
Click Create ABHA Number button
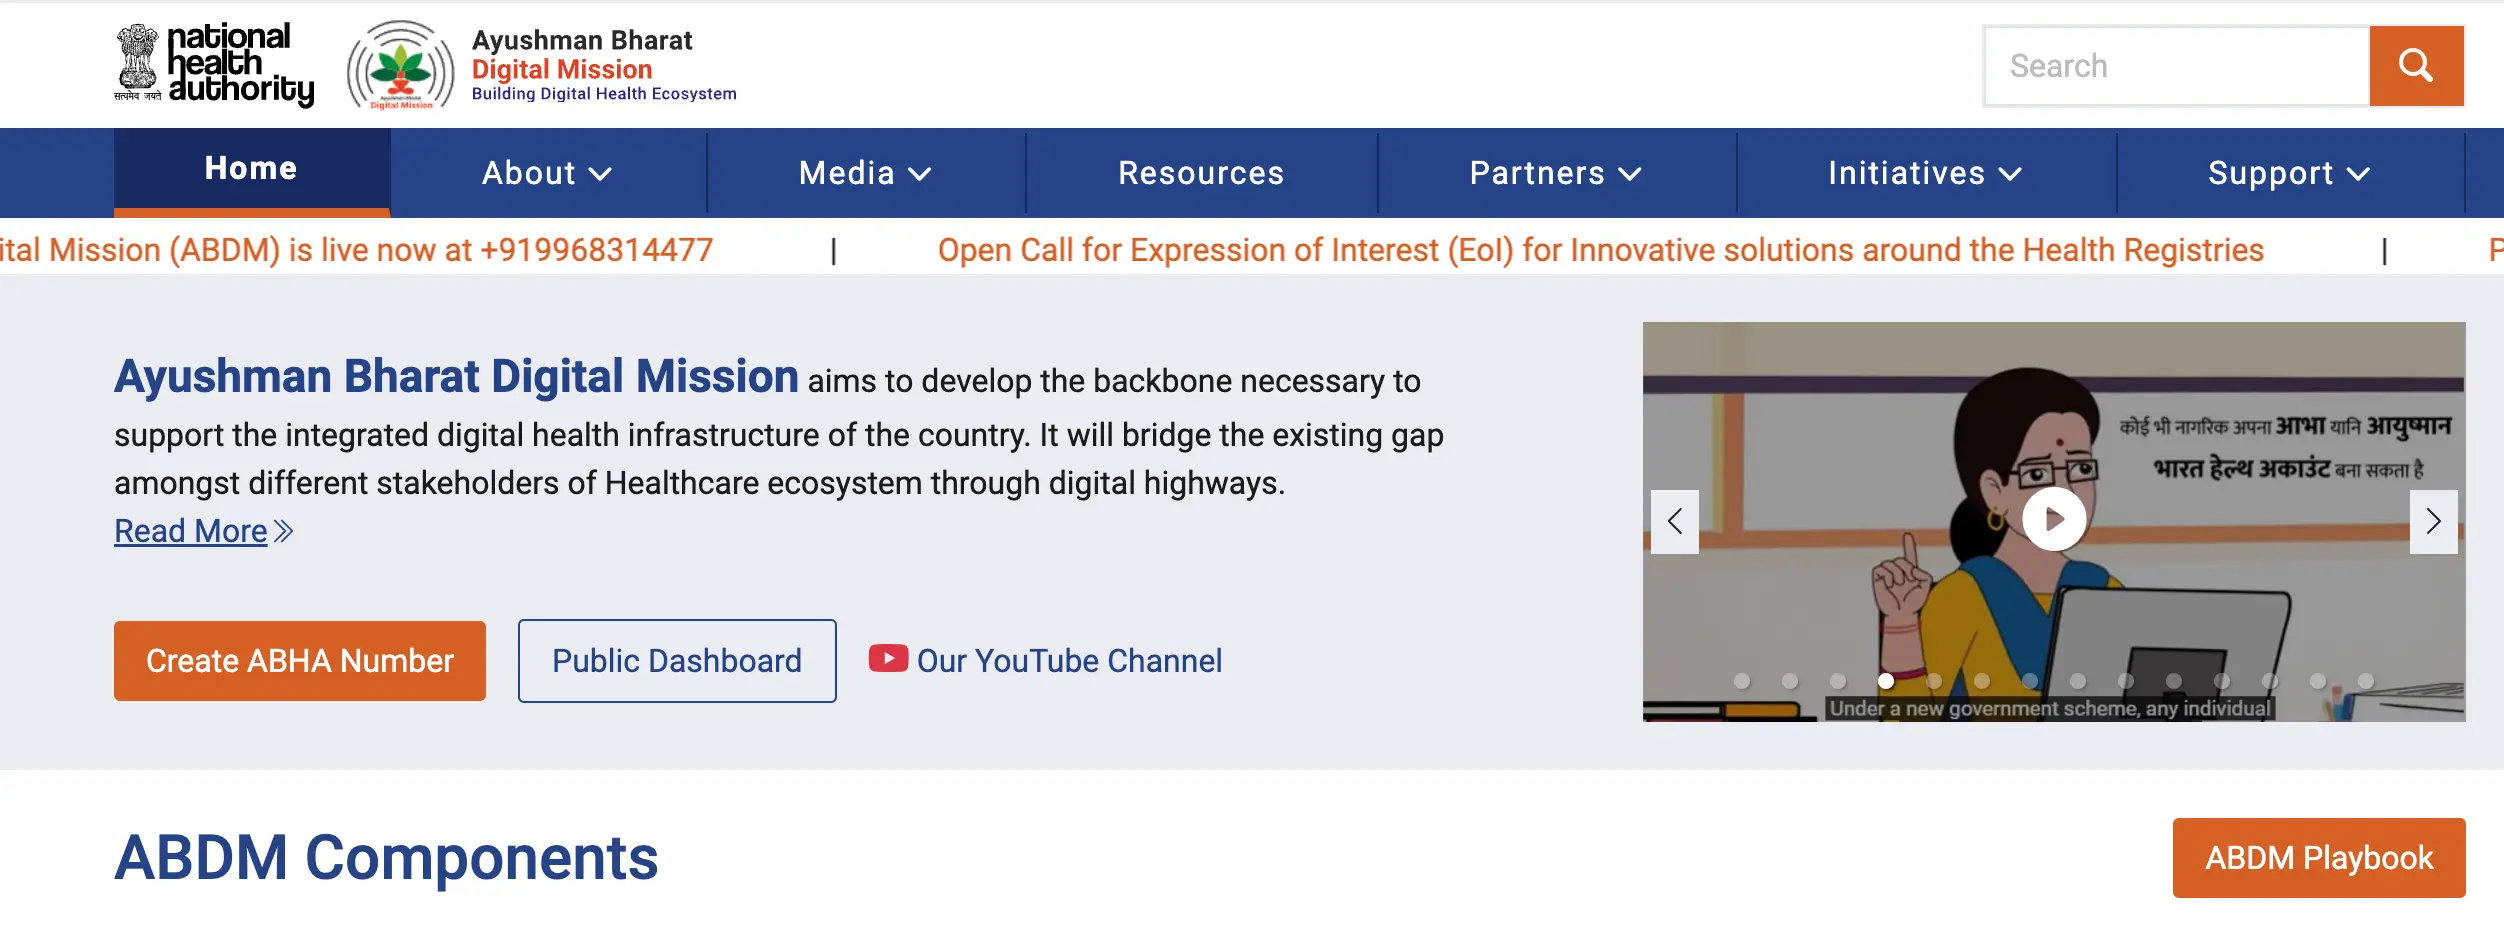click(300, 661)
